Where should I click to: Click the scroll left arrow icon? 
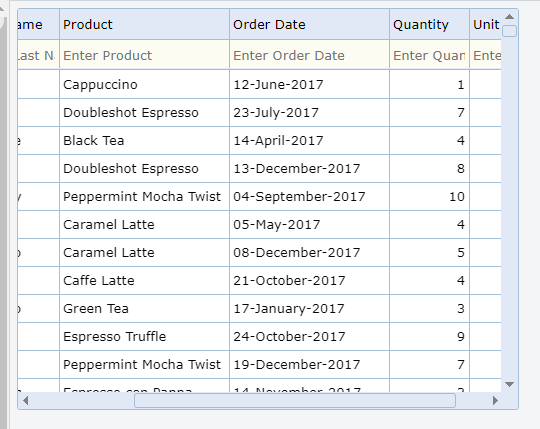click(x=25, y=400)
